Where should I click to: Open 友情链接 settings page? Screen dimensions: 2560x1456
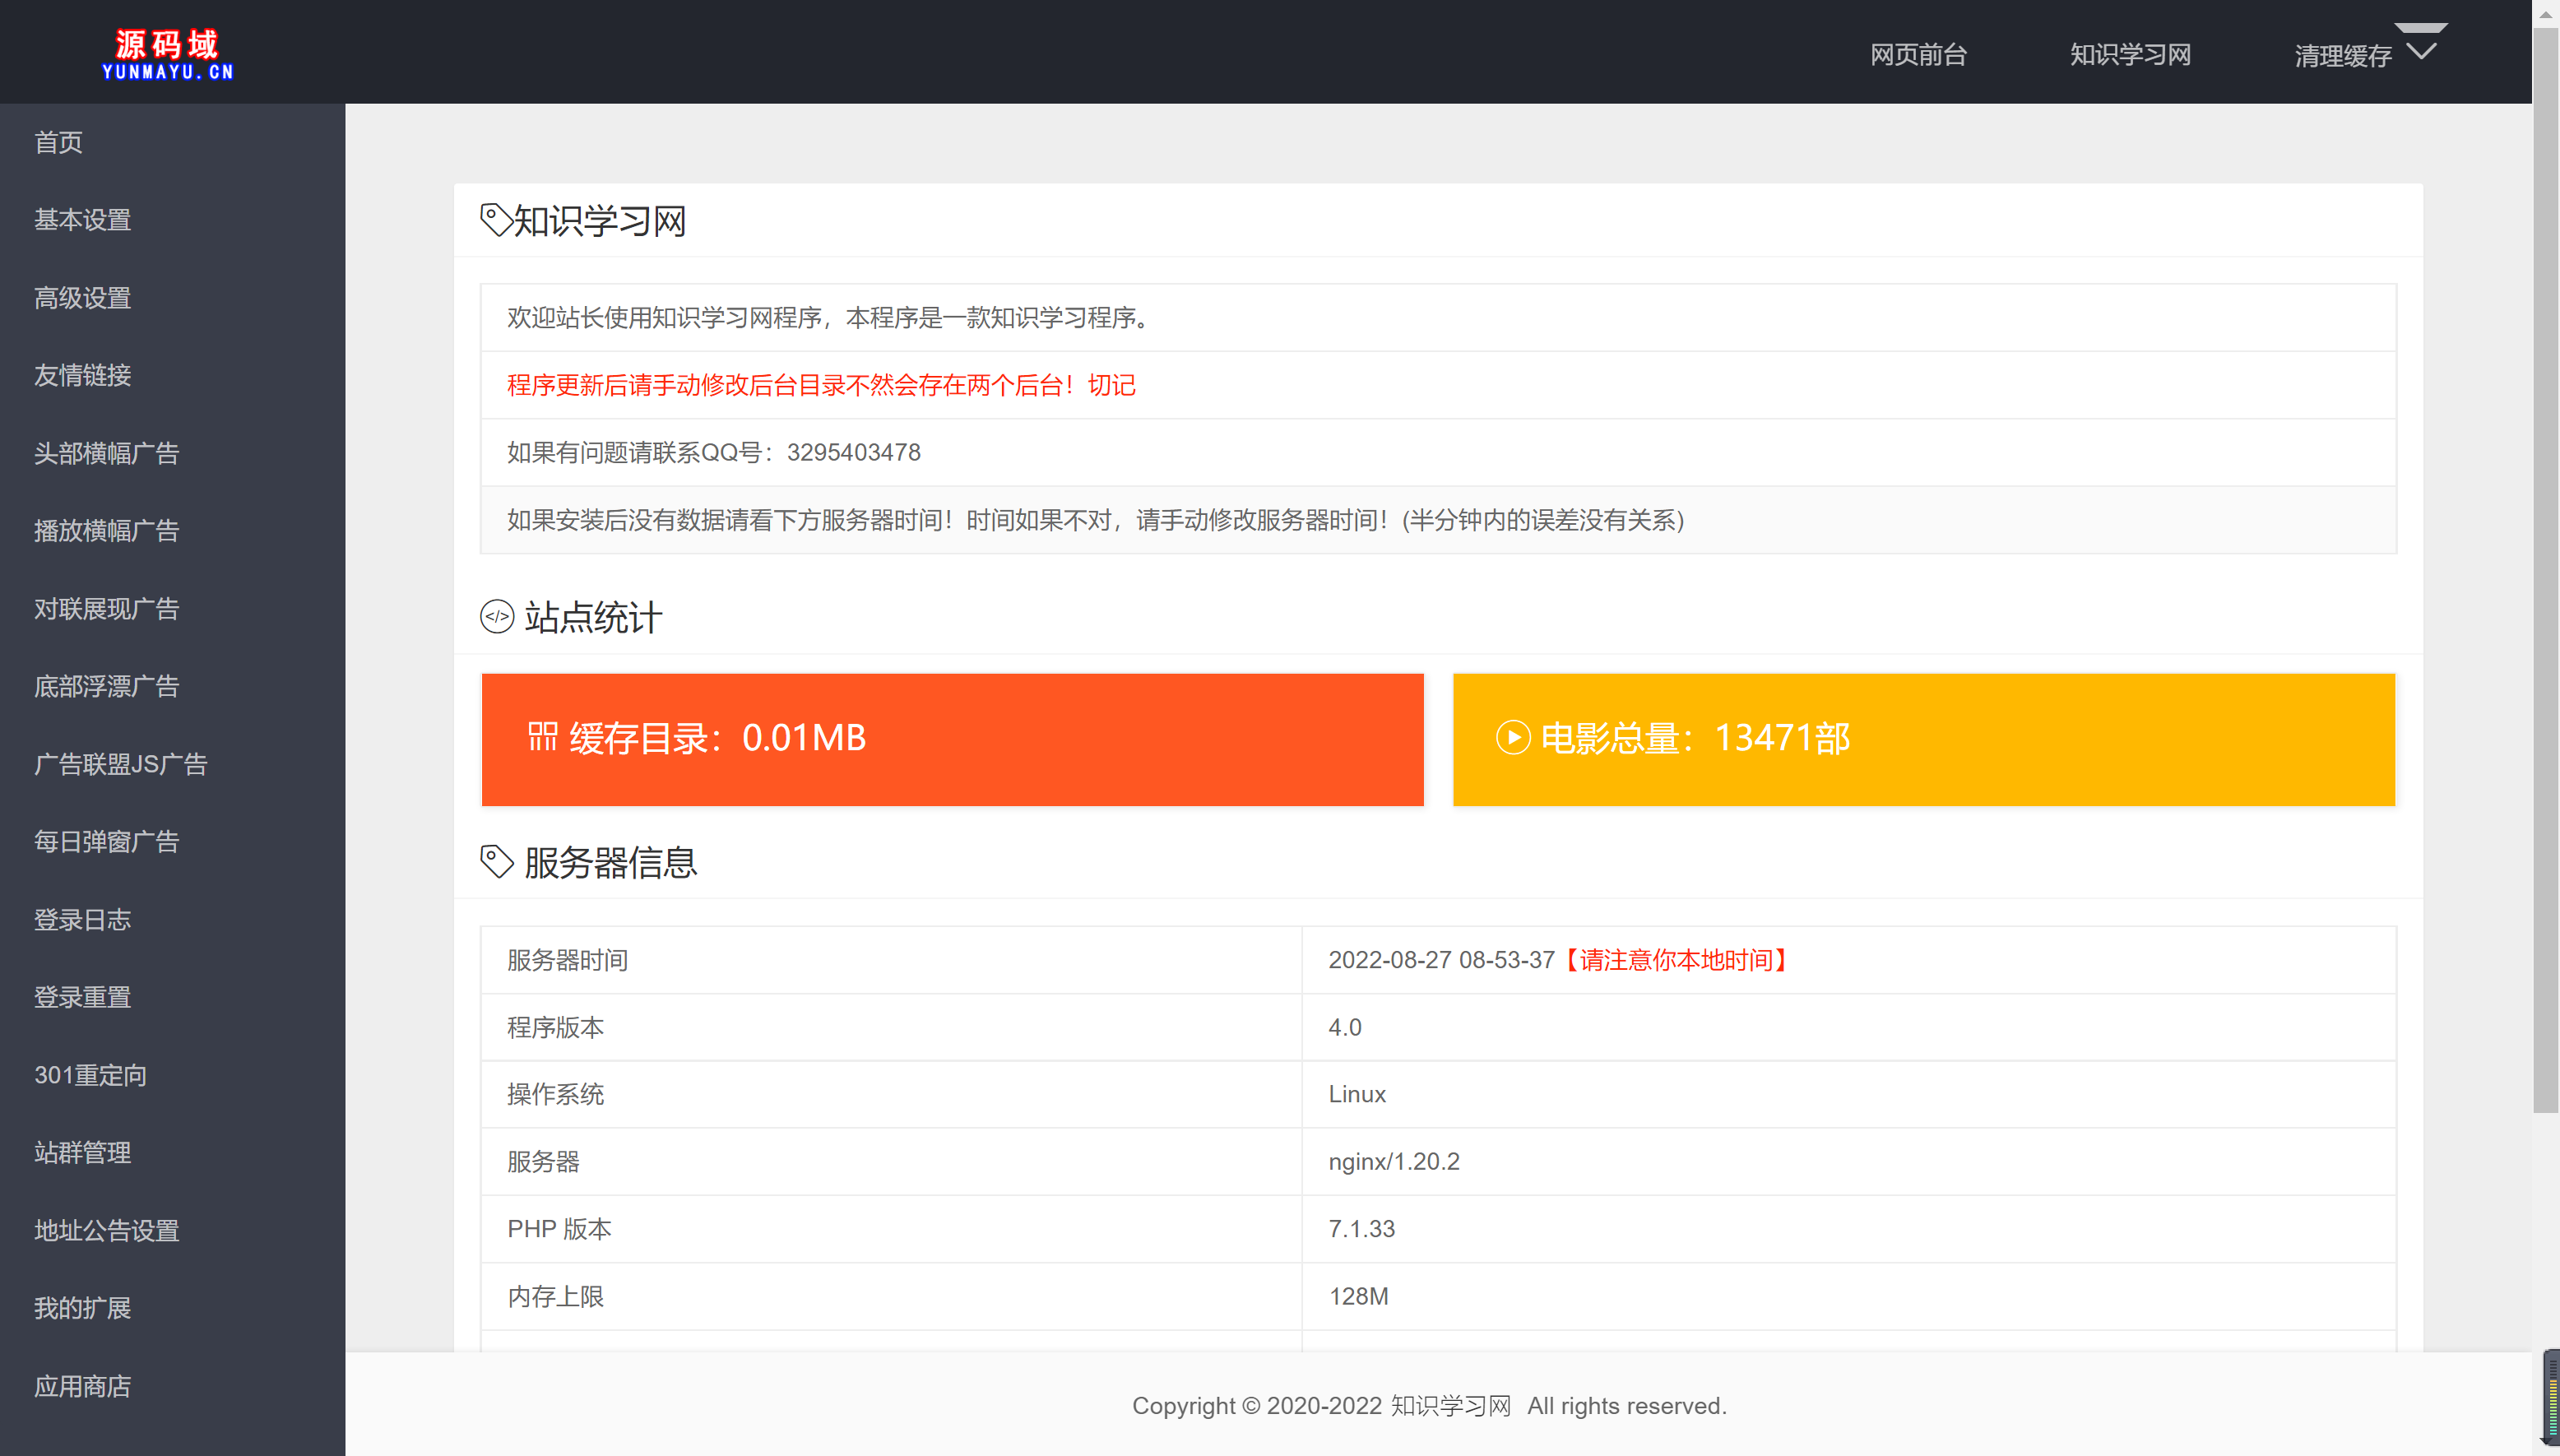[82, 375]
